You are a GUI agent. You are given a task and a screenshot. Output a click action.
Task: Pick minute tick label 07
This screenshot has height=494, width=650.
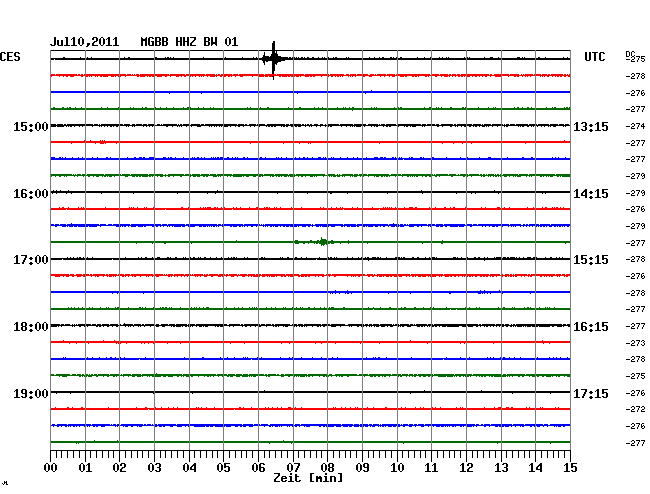pos(293,468)
